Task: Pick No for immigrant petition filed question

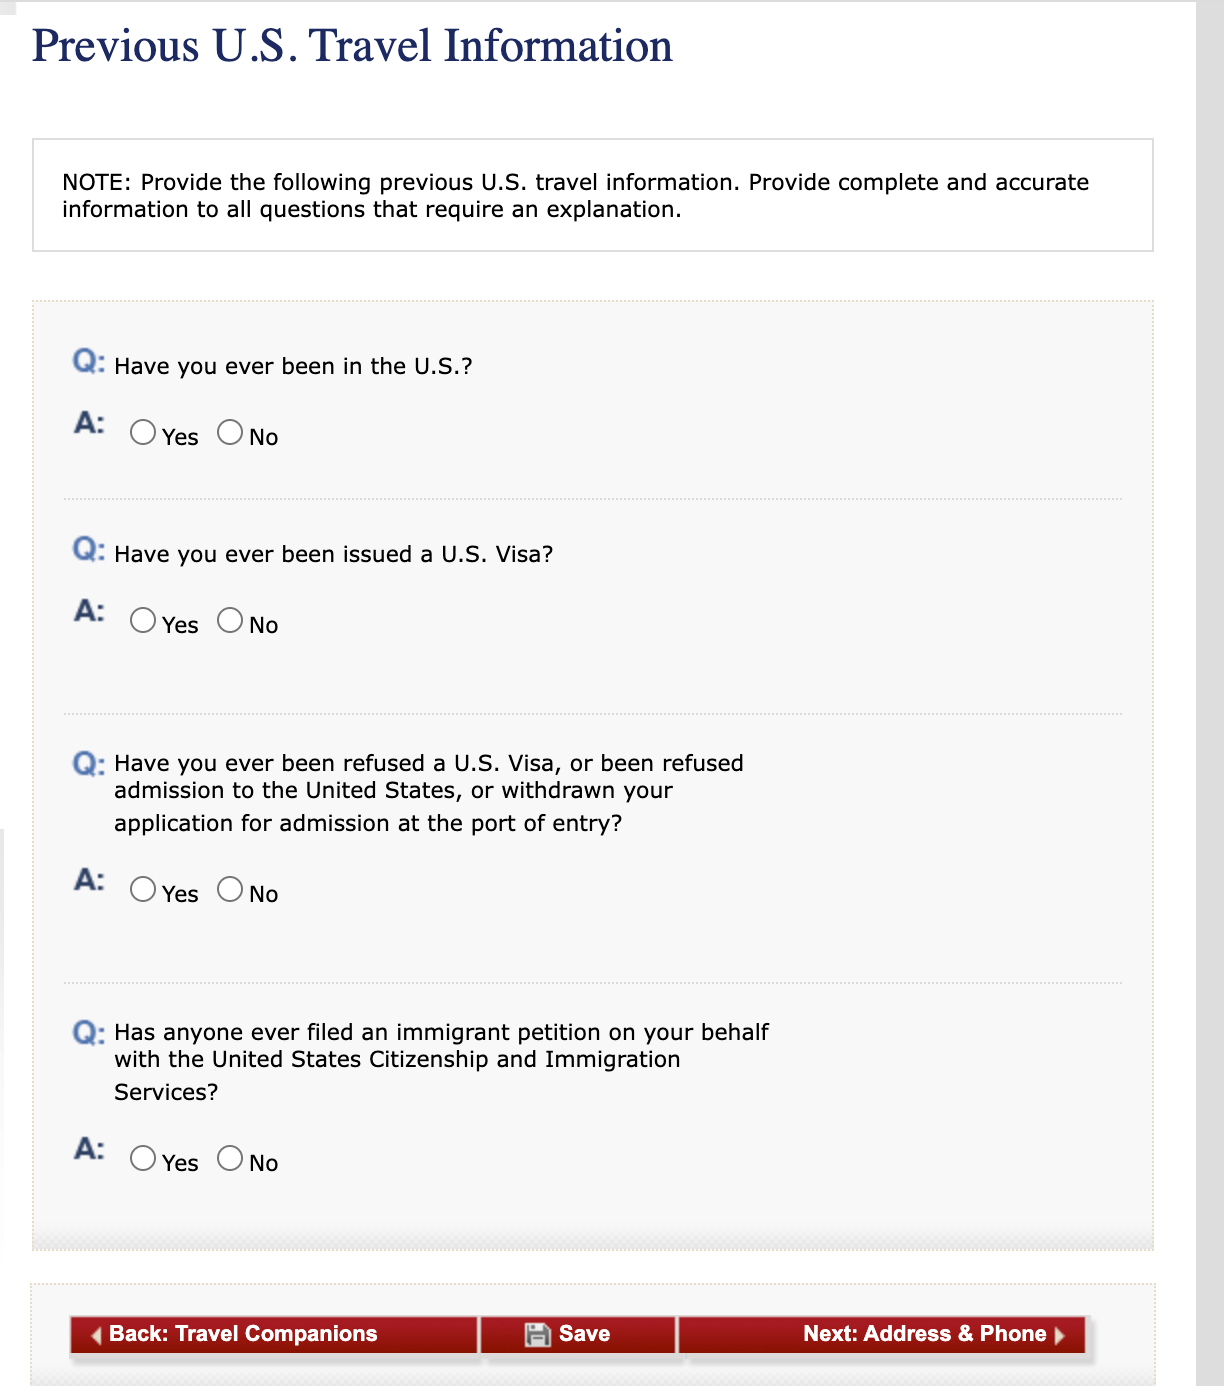Action: click(x=230, y=1158)
